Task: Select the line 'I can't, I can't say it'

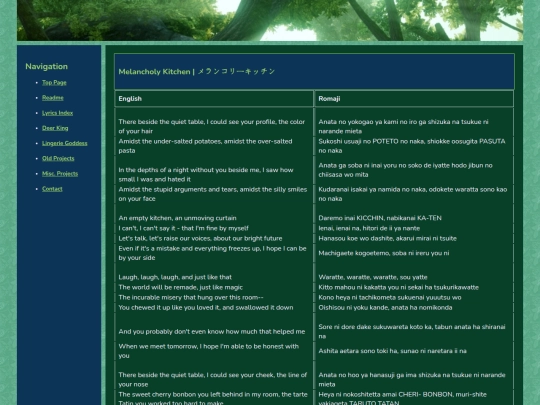Action: pos(183,228)
